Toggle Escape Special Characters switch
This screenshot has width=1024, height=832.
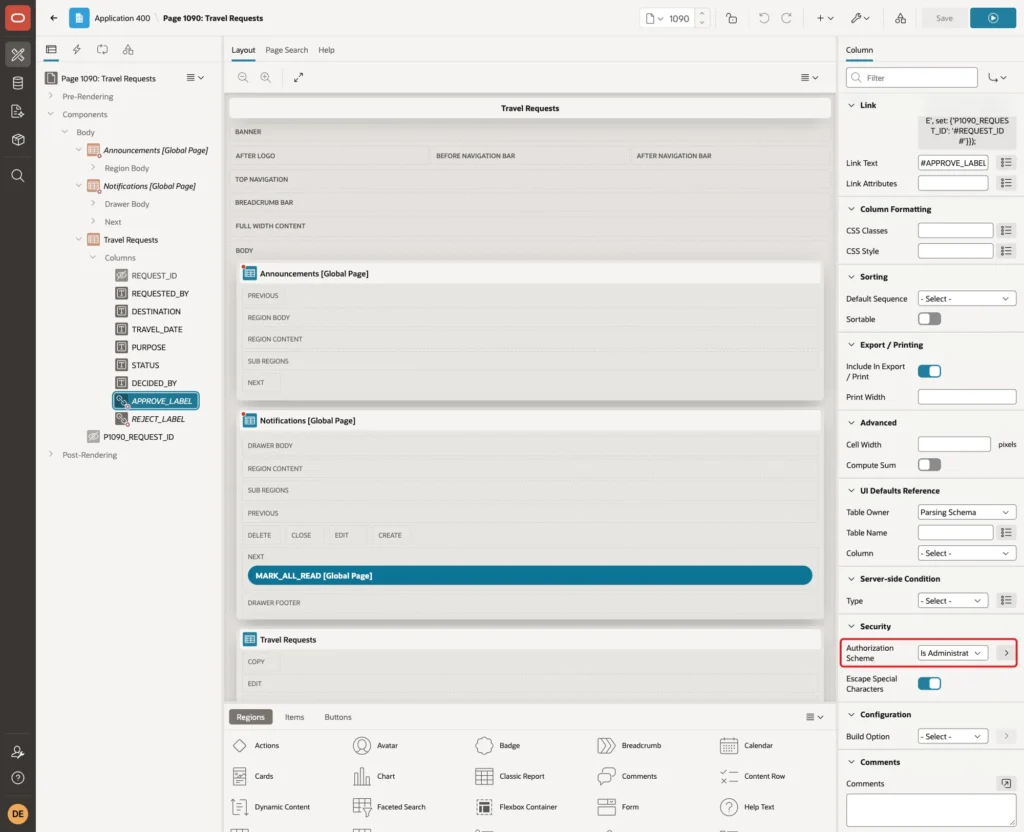[x=929, y=683]
